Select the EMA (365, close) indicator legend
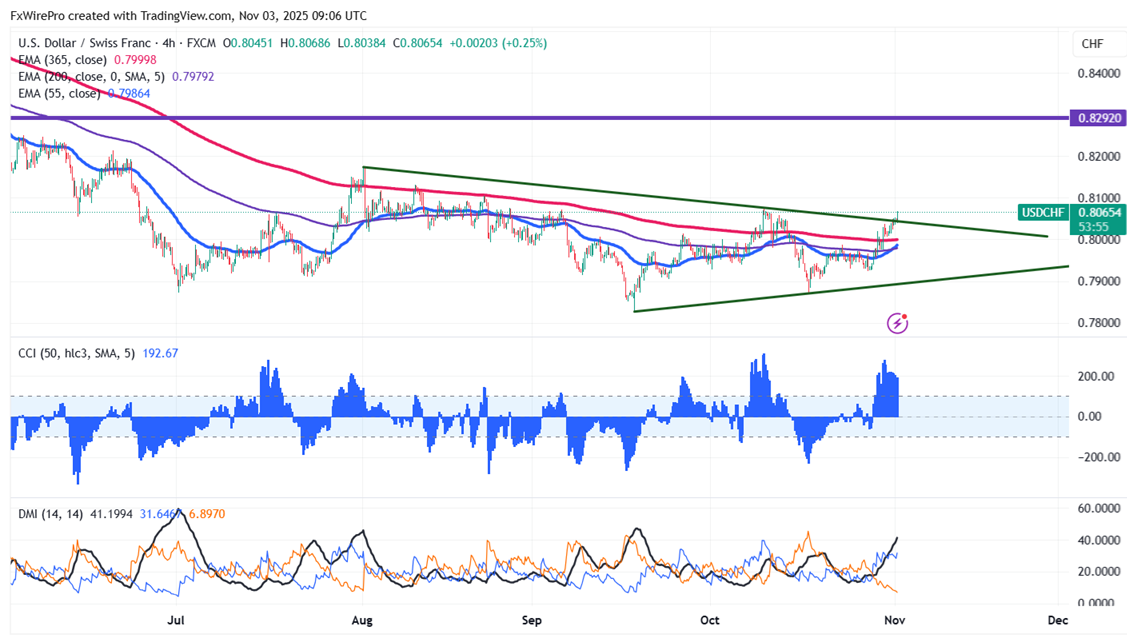Viewport: 1127px width, 639px height. tap(63, 60)
